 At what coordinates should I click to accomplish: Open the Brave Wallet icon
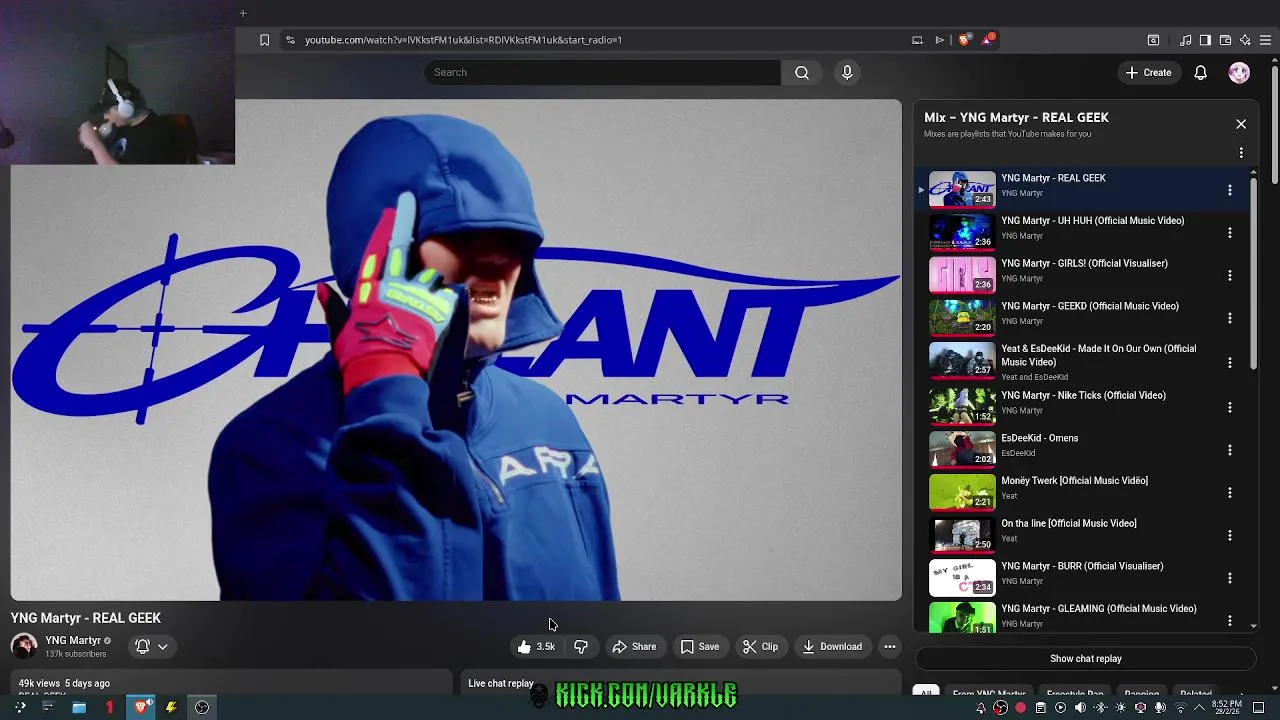(x=1225, y=40)
